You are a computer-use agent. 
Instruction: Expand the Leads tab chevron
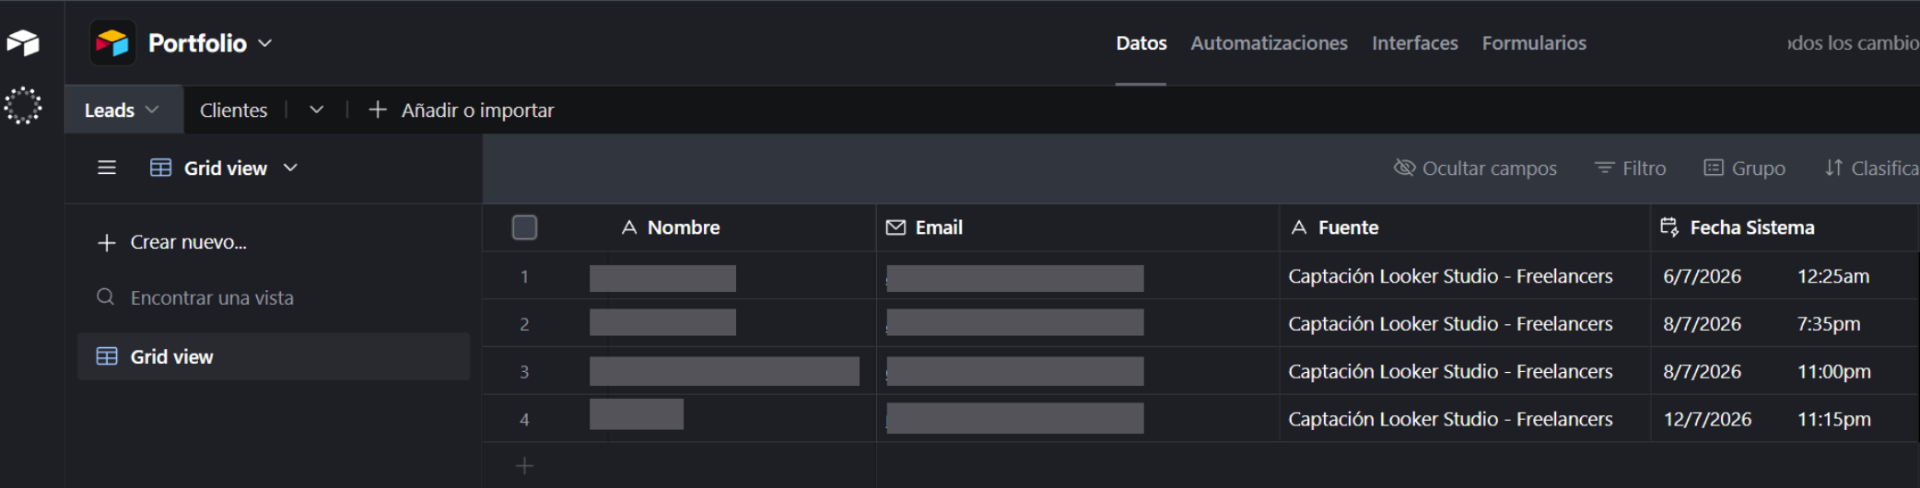tap(152, 110)
